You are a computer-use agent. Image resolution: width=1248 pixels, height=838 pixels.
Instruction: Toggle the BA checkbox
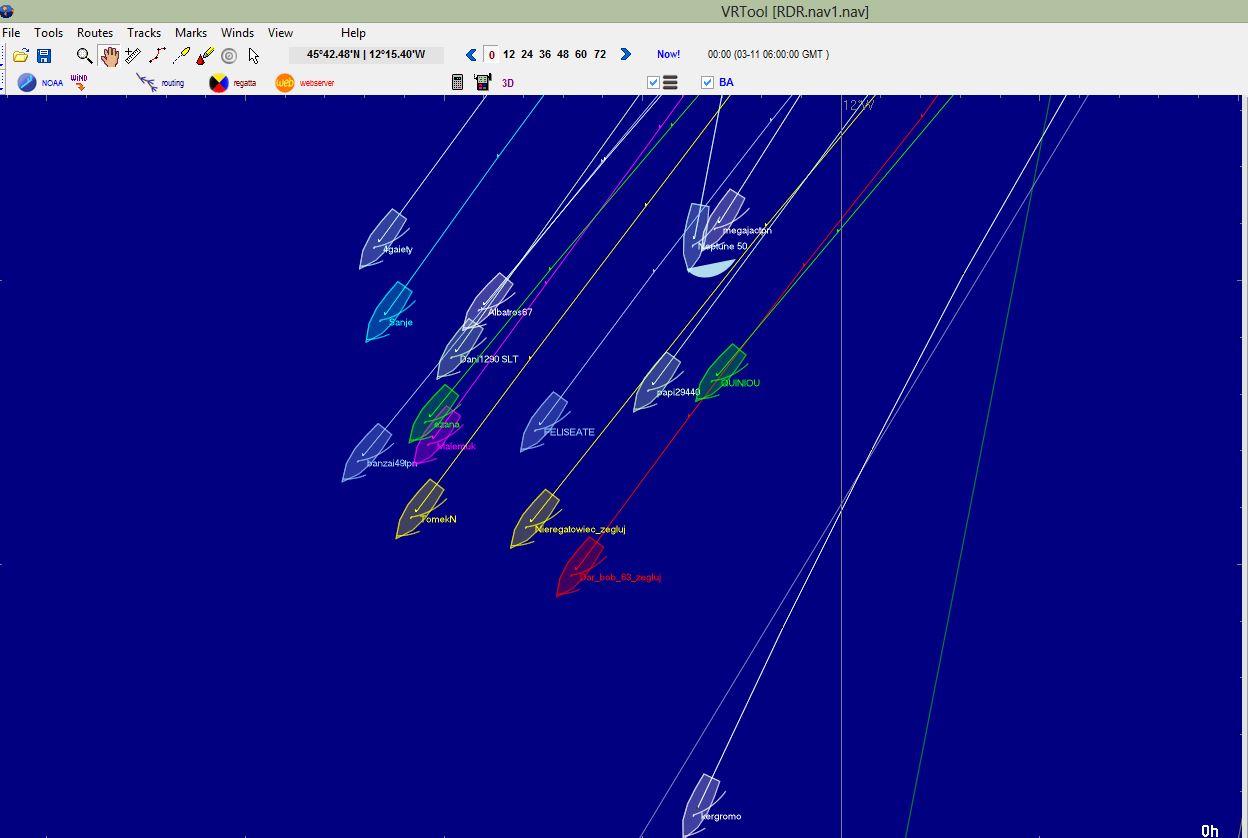click(x=708, y=83)
